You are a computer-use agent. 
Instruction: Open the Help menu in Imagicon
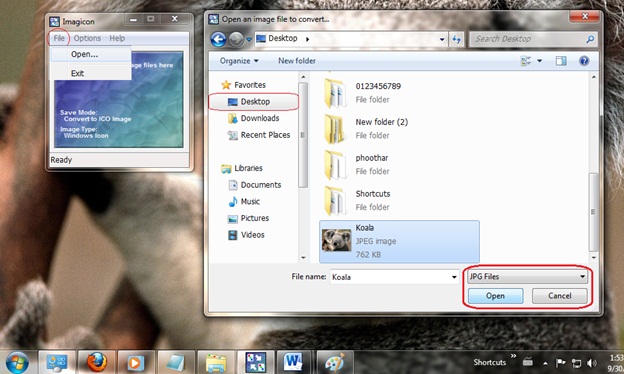click(117, 38)
